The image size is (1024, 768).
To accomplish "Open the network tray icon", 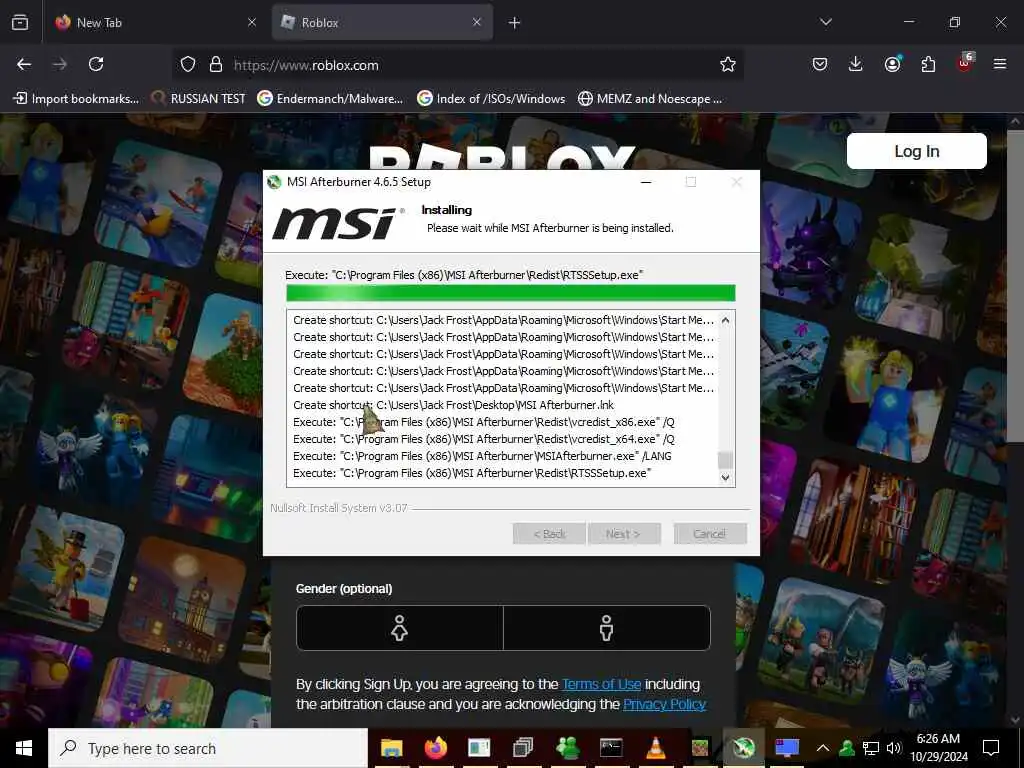I will tap(871, 748).
